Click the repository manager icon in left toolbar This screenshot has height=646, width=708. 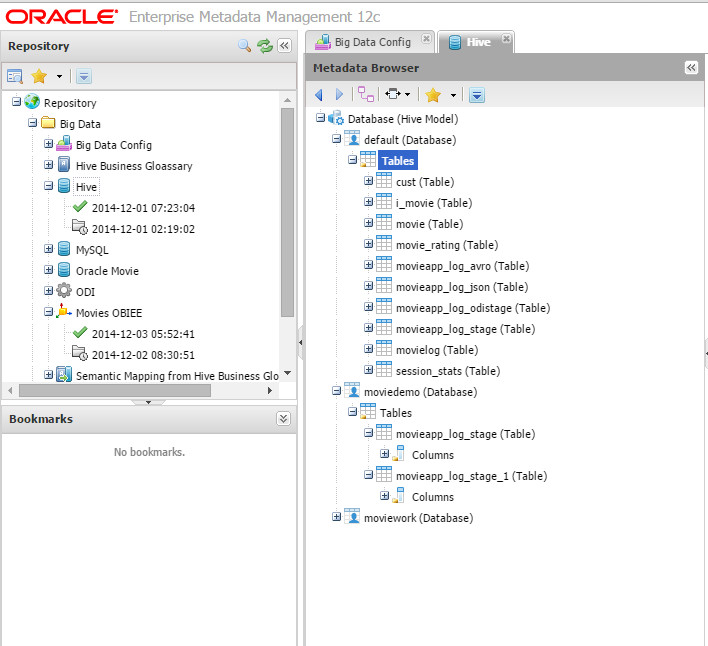pos(15,76)
